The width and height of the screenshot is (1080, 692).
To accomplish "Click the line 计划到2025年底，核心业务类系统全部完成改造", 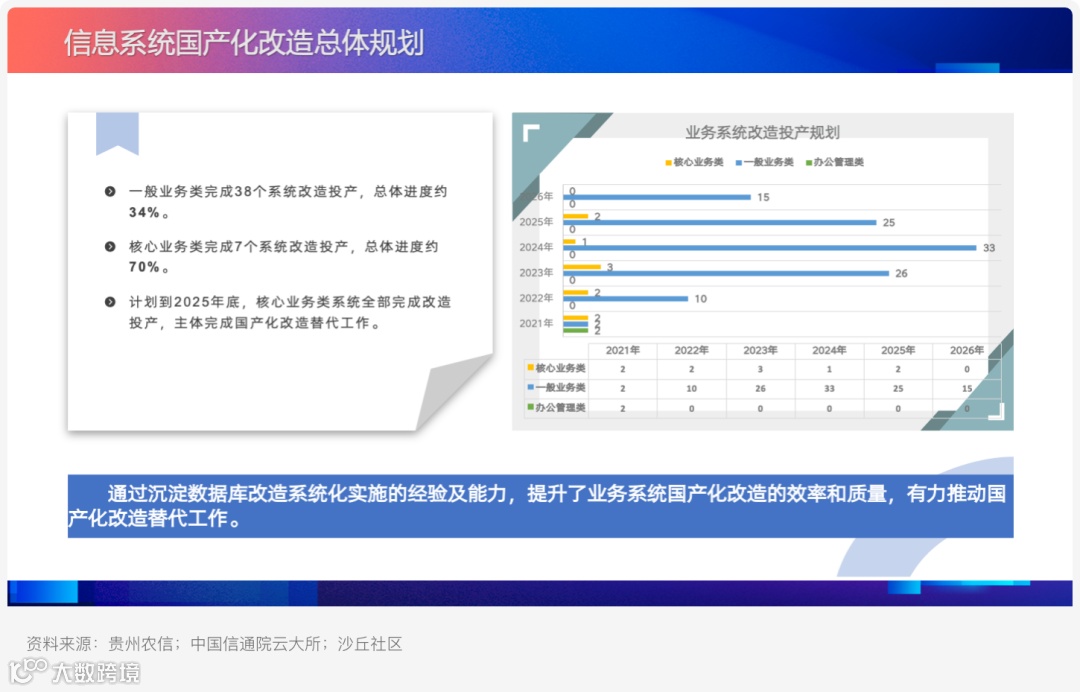I will pos(290,302).
